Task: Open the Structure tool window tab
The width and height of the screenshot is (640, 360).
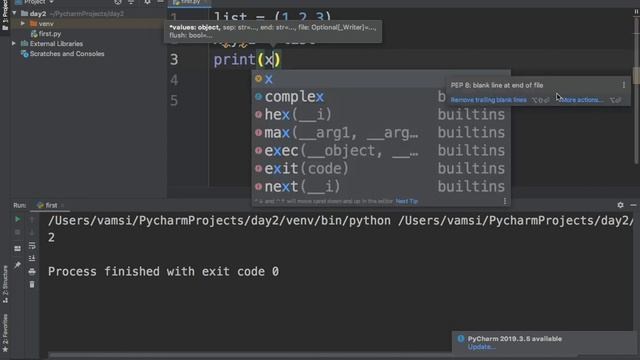Action: tap(5, 284)
